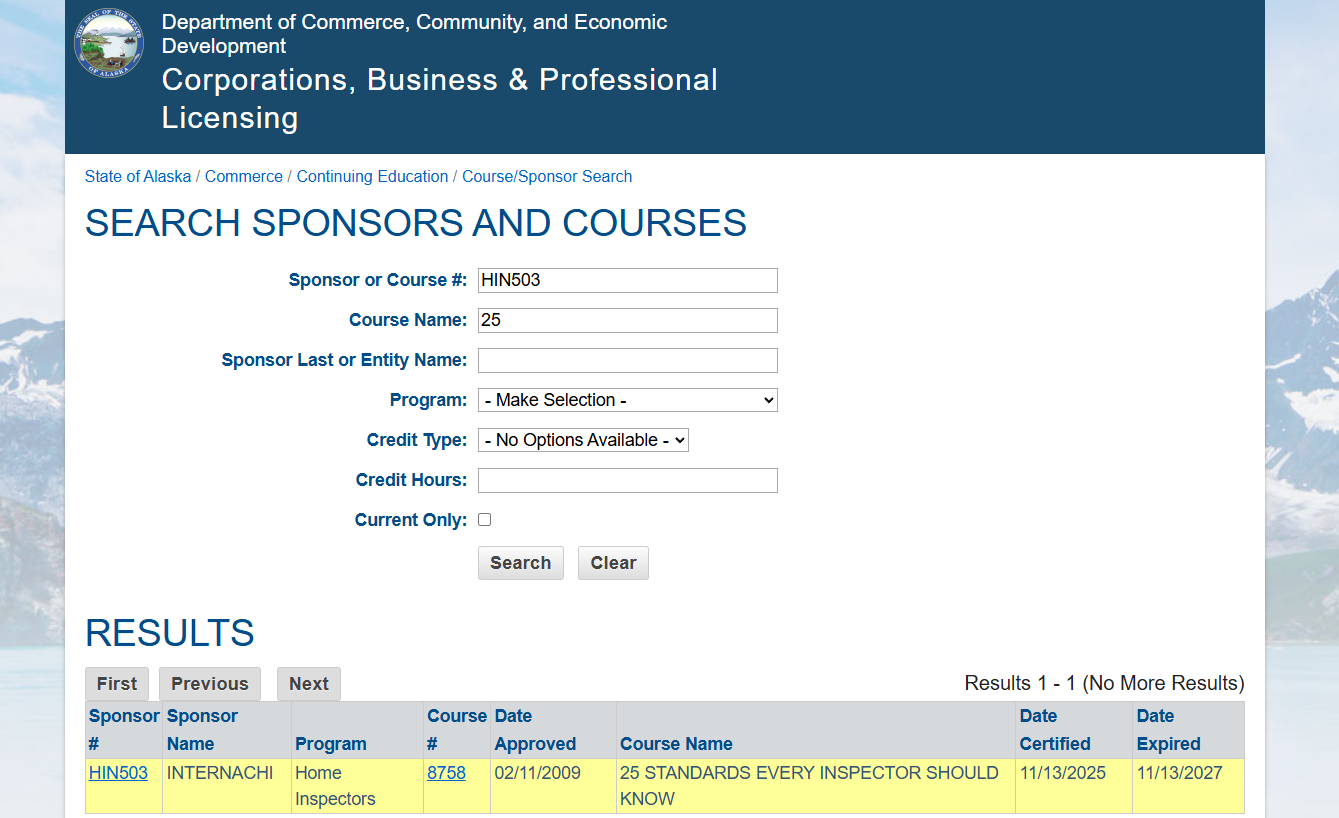Click the Previous results button
Screen dimensions: 1339x818
point(209,684)
